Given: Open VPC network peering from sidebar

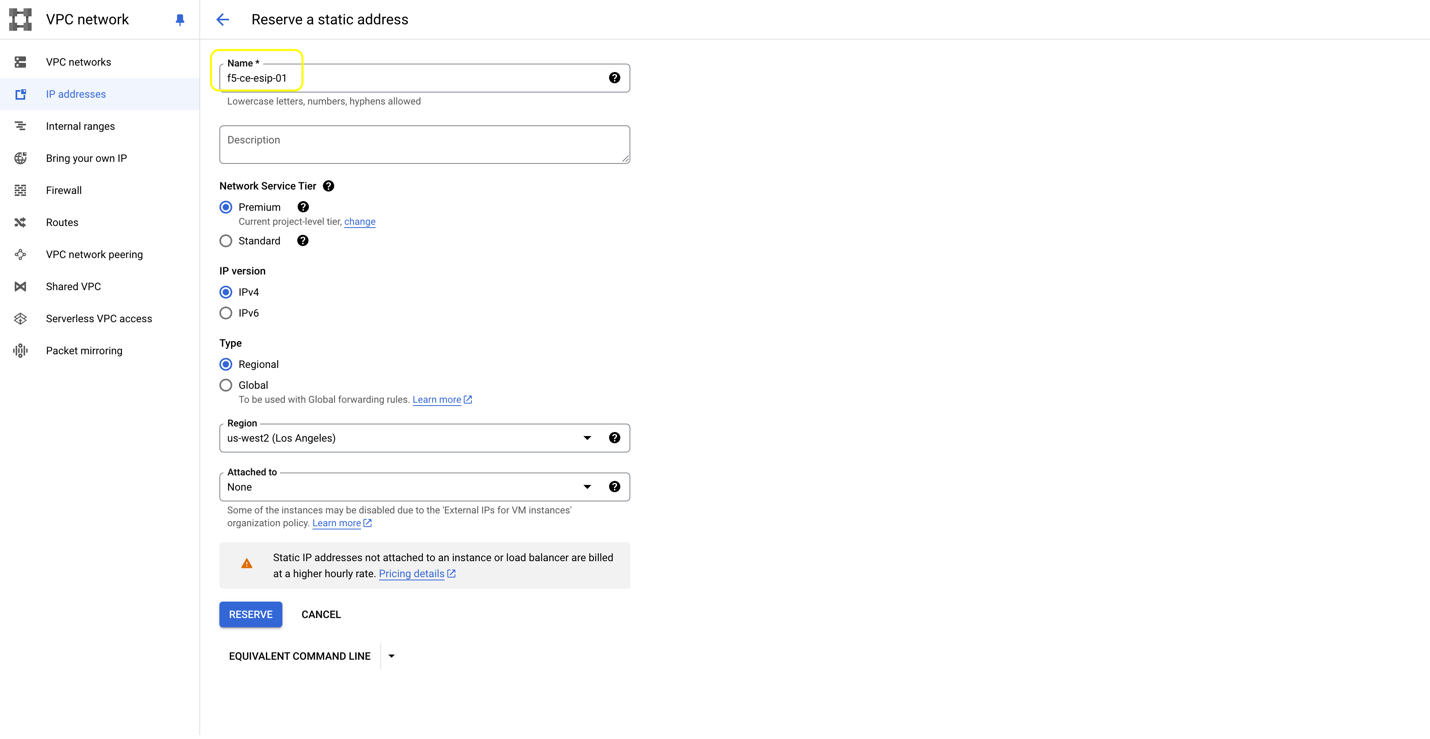Looking at the screenshot, I should coord(20,254).
